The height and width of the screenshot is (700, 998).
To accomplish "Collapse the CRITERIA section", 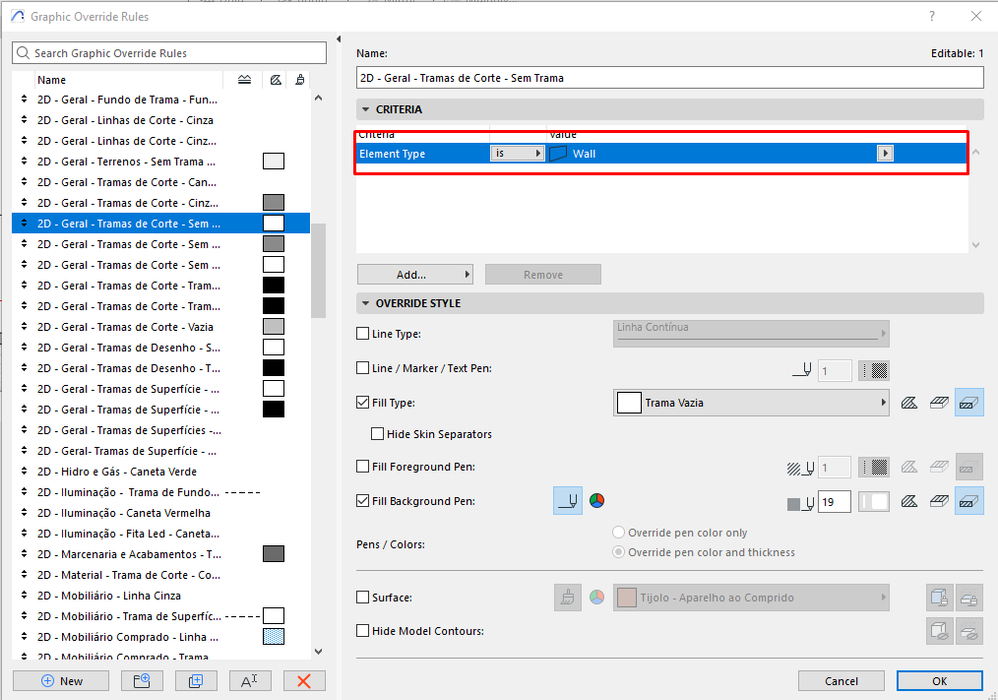I will tap(365, 109).
